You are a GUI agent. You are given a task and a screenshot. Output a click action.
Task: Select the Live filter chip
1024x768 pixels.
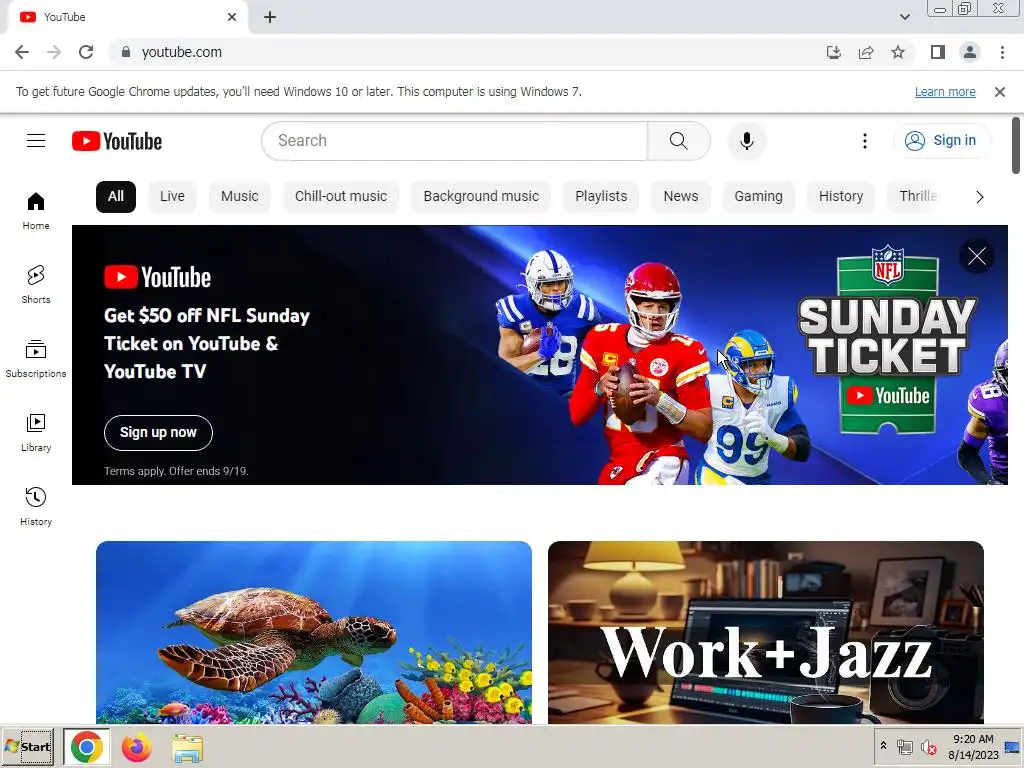(x=172, y=197)
